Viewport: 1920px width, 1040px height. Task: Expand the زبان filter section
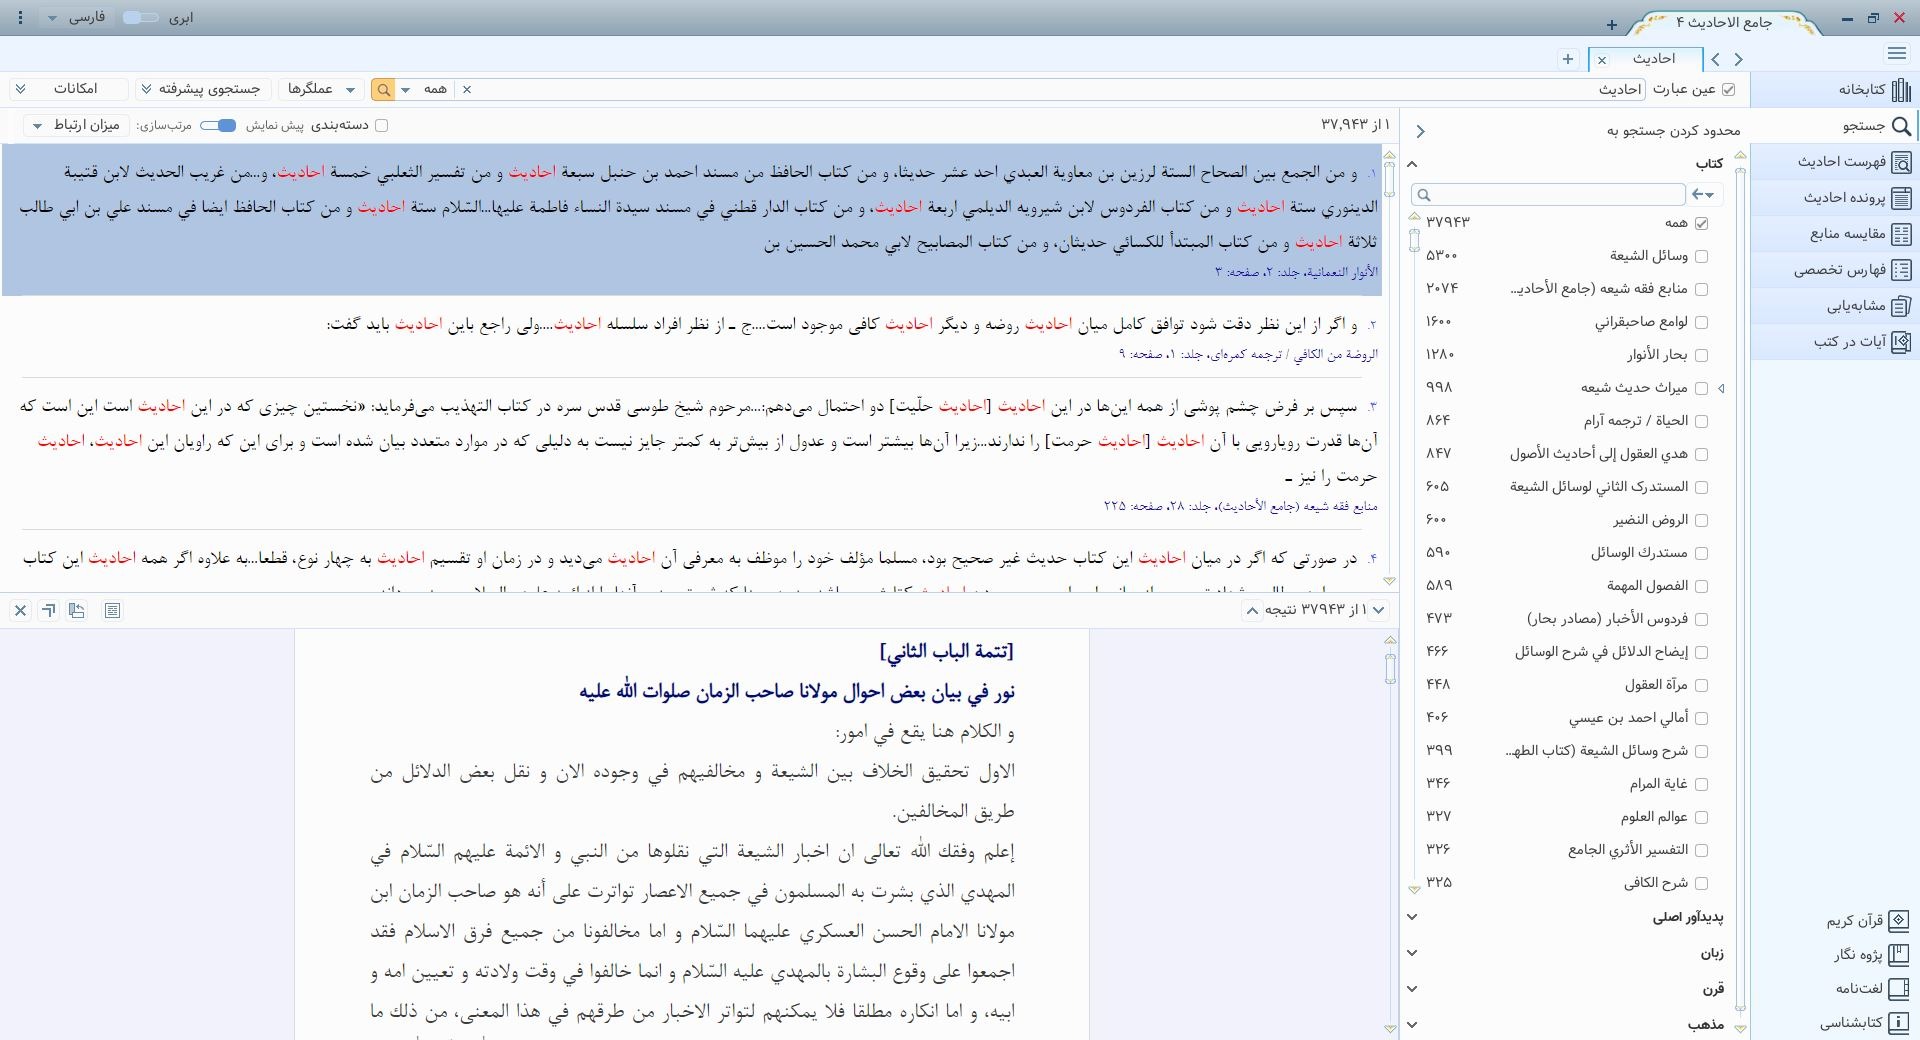(1412, 953)
